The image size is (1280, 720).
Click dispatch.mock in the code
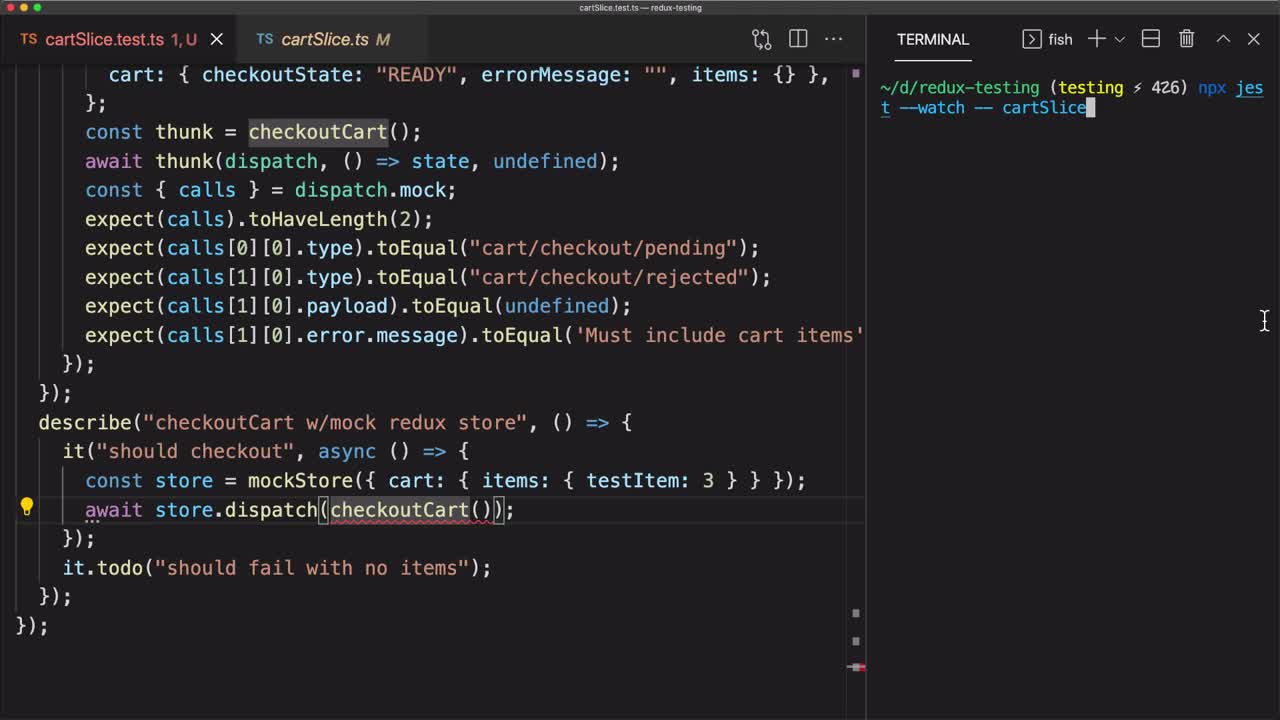[x=370, y=190]
